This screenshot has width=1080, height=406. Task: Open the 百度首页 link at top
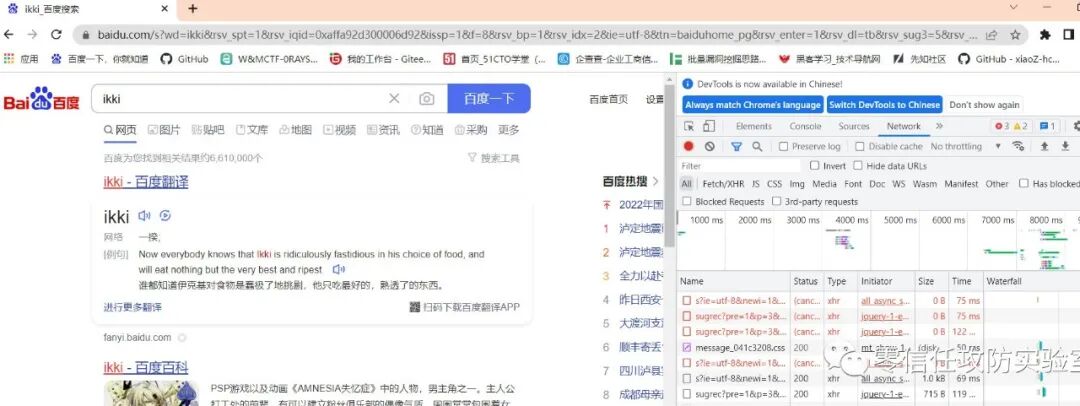tap(609, 99)
